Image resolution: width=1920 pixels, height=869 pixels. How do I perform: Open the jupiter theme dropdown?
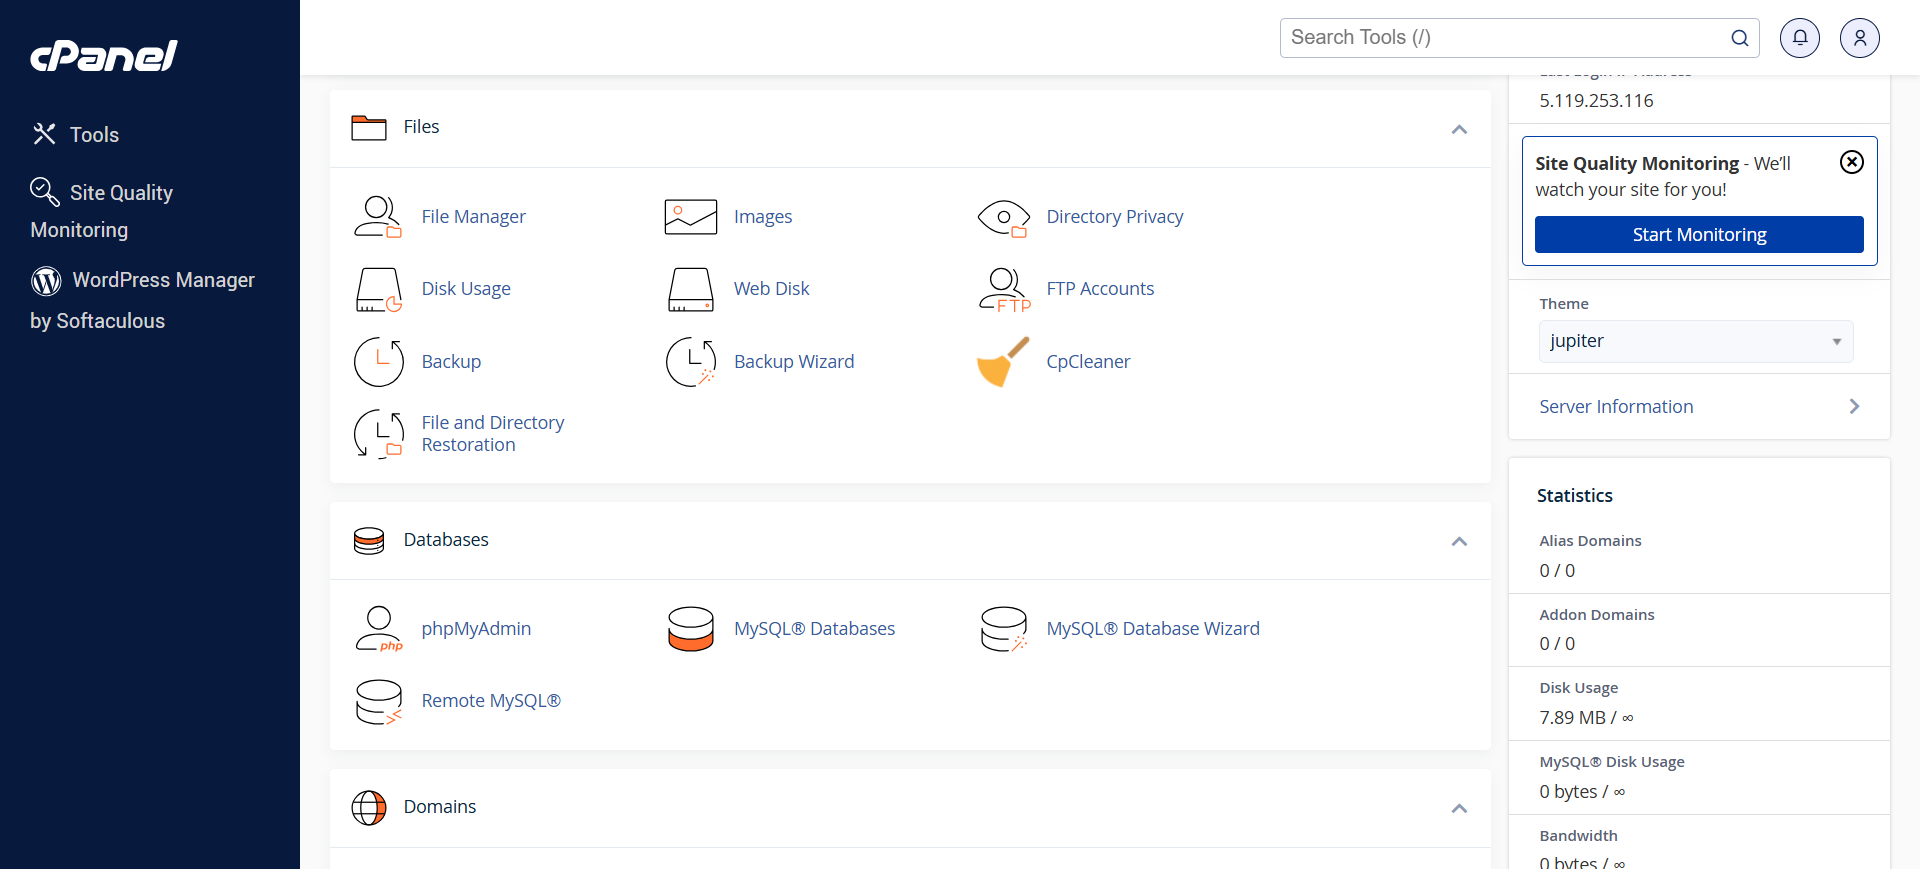[x=1696, y=341]
